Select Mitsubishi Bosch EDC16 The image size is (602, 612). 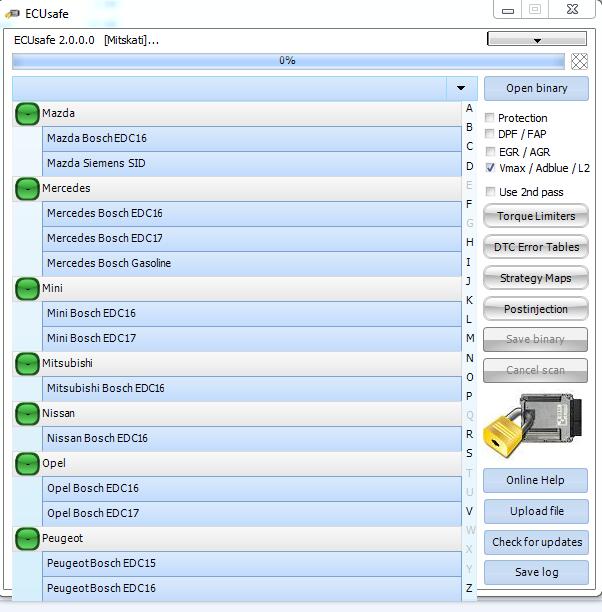252,388
